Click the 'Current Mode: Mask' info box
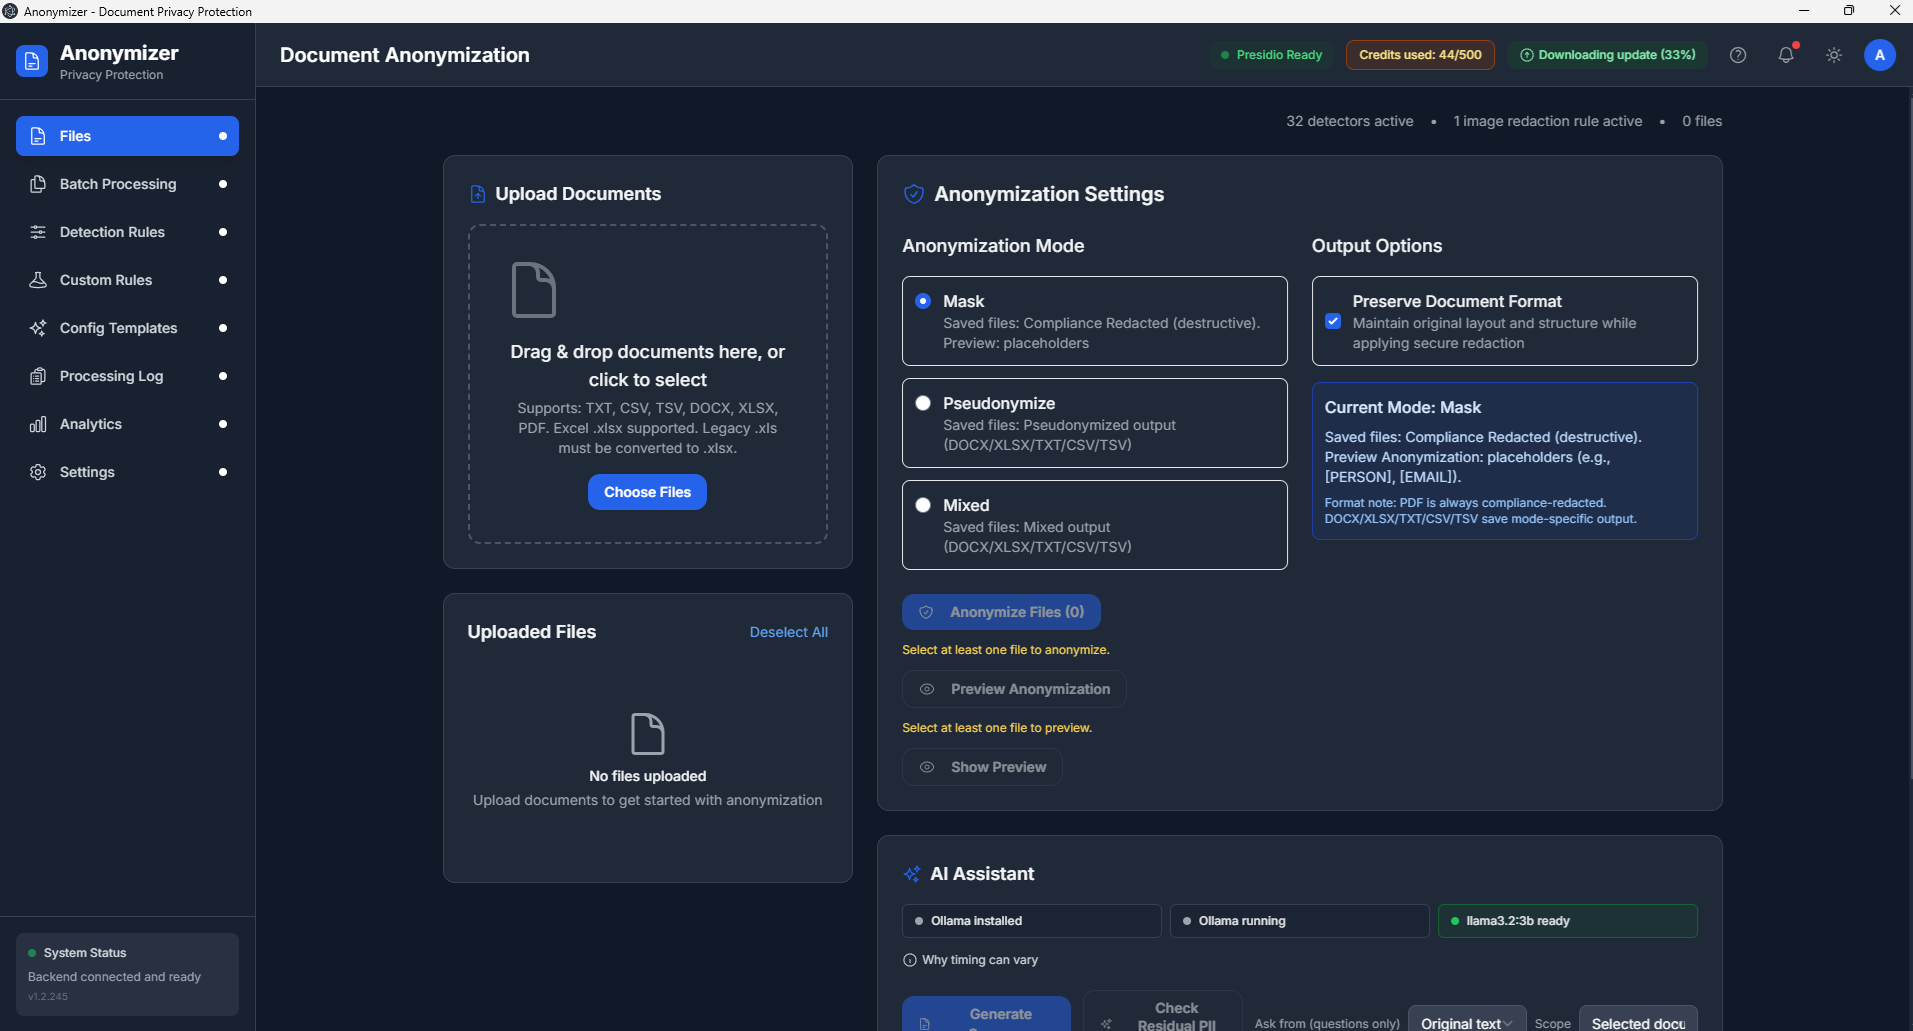The image size is (1913, 1031). [1504, 461]
